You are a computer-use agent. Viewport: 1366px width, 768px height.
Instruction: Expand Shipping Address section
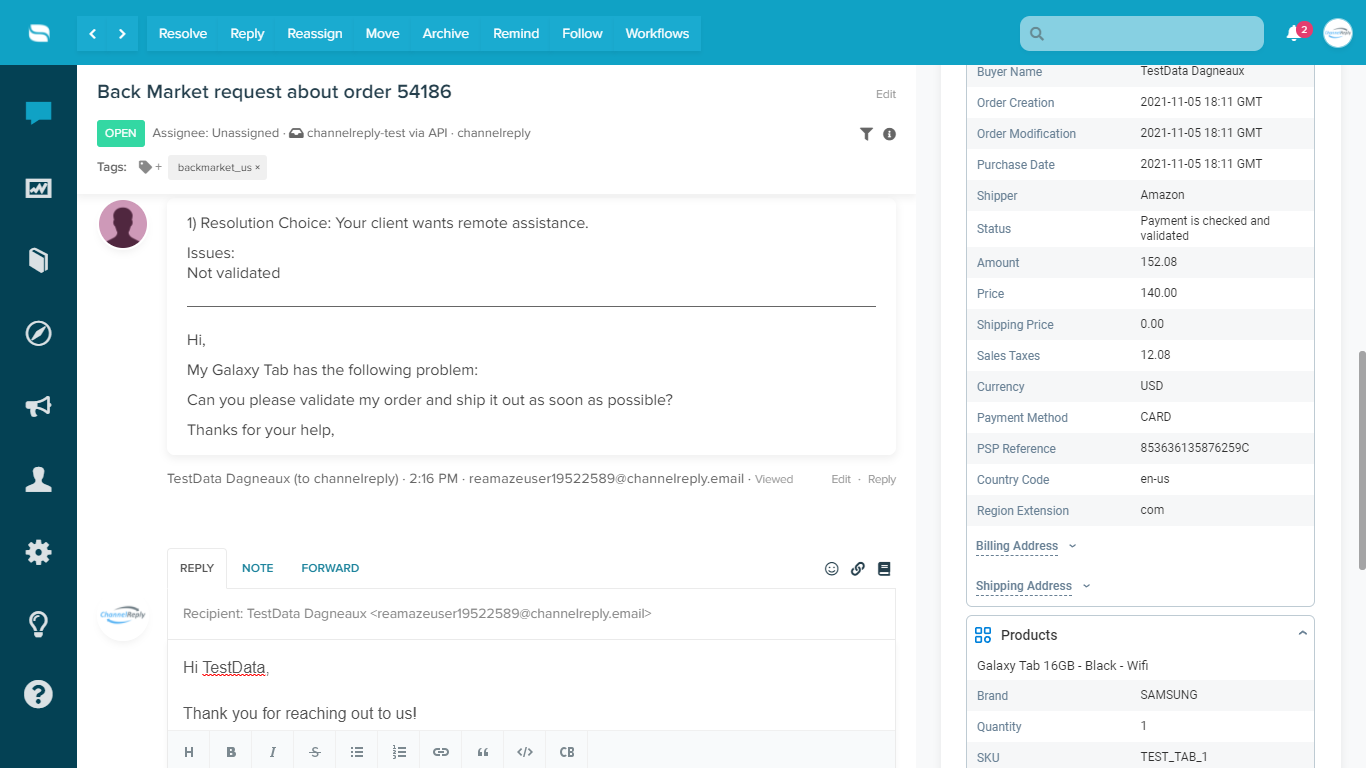[x=1033, y=586]
